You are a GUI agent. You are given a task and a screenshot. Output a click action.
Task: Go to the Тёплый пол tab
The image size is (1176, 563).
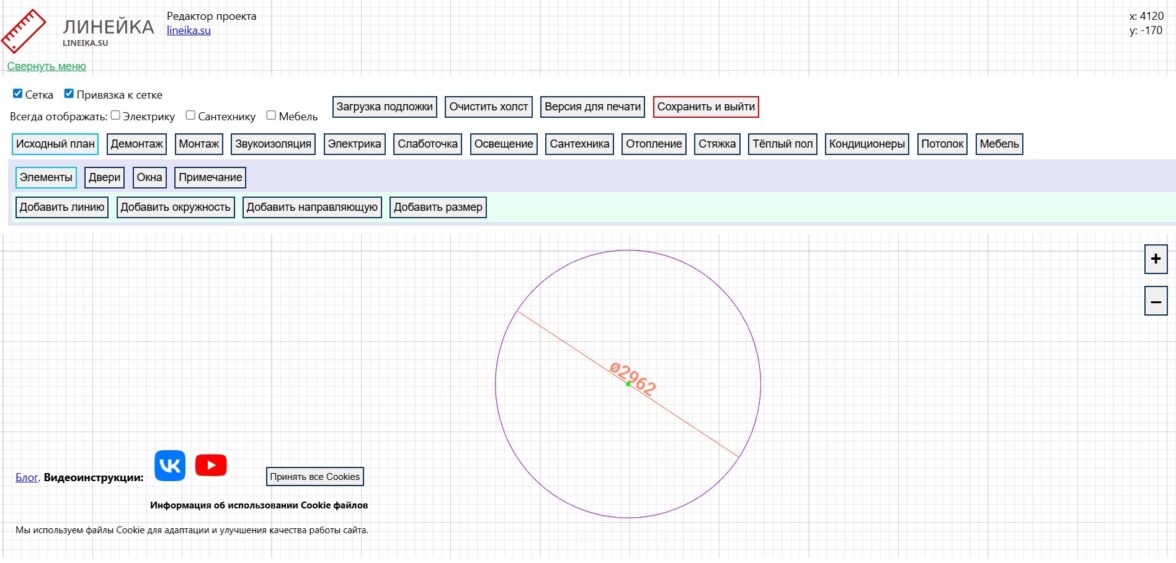(783, 144)
